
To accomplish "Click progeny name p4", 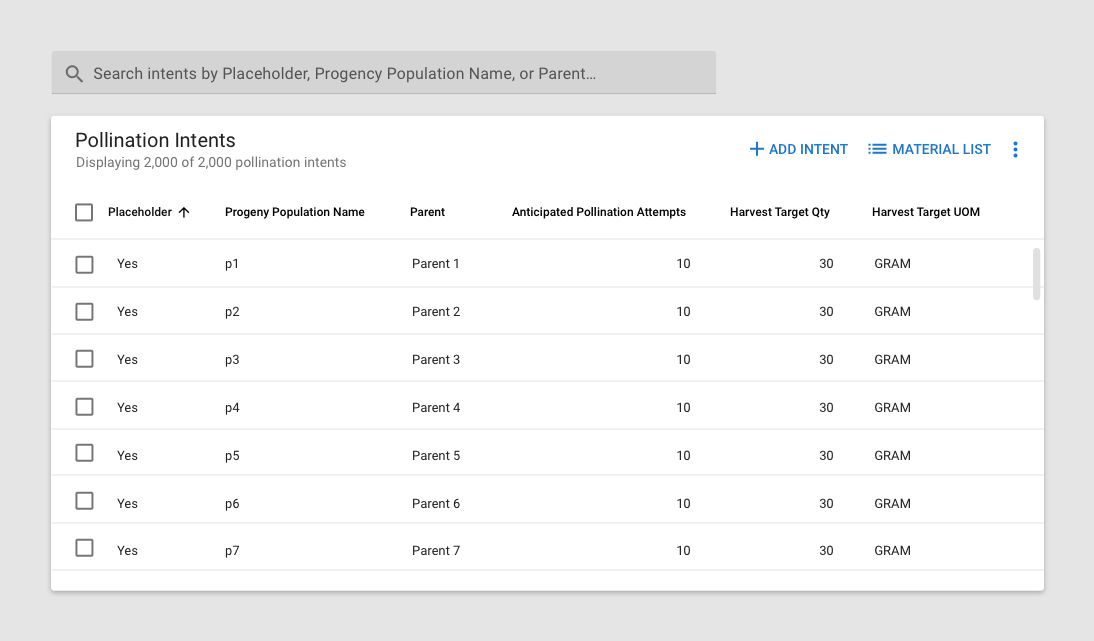I will pos(232,409).
